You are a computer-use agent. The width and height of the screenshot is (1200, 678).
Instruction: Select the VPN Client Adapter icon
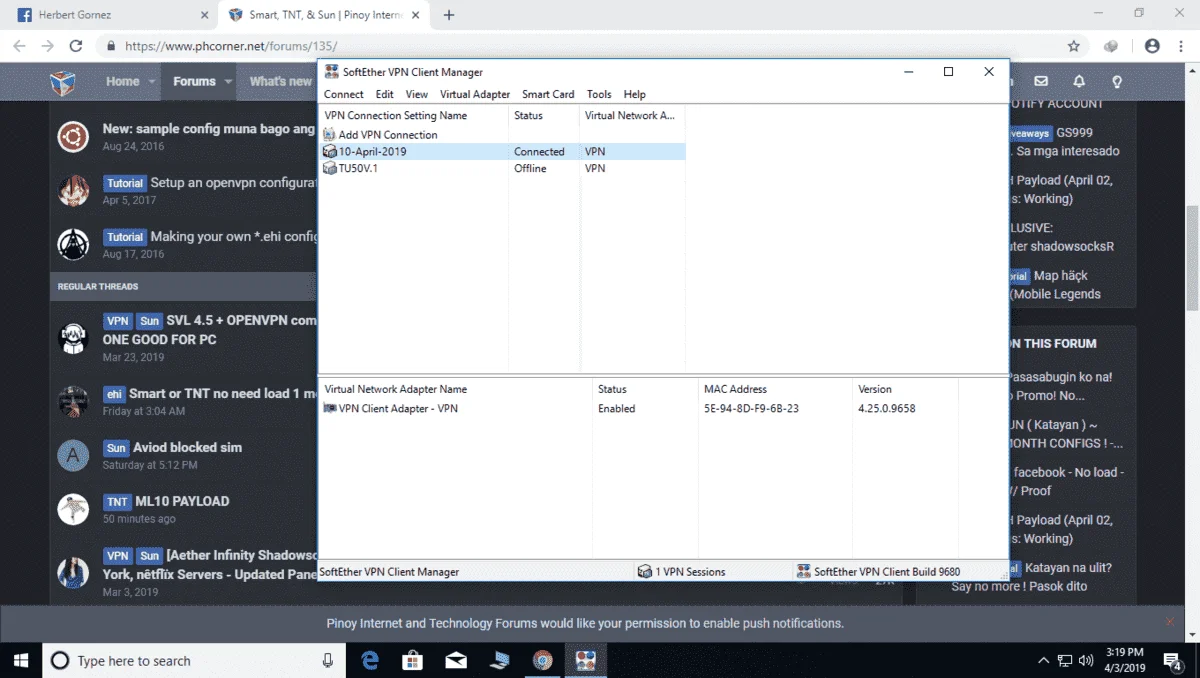pyautogui.click(x=330, y=408)
